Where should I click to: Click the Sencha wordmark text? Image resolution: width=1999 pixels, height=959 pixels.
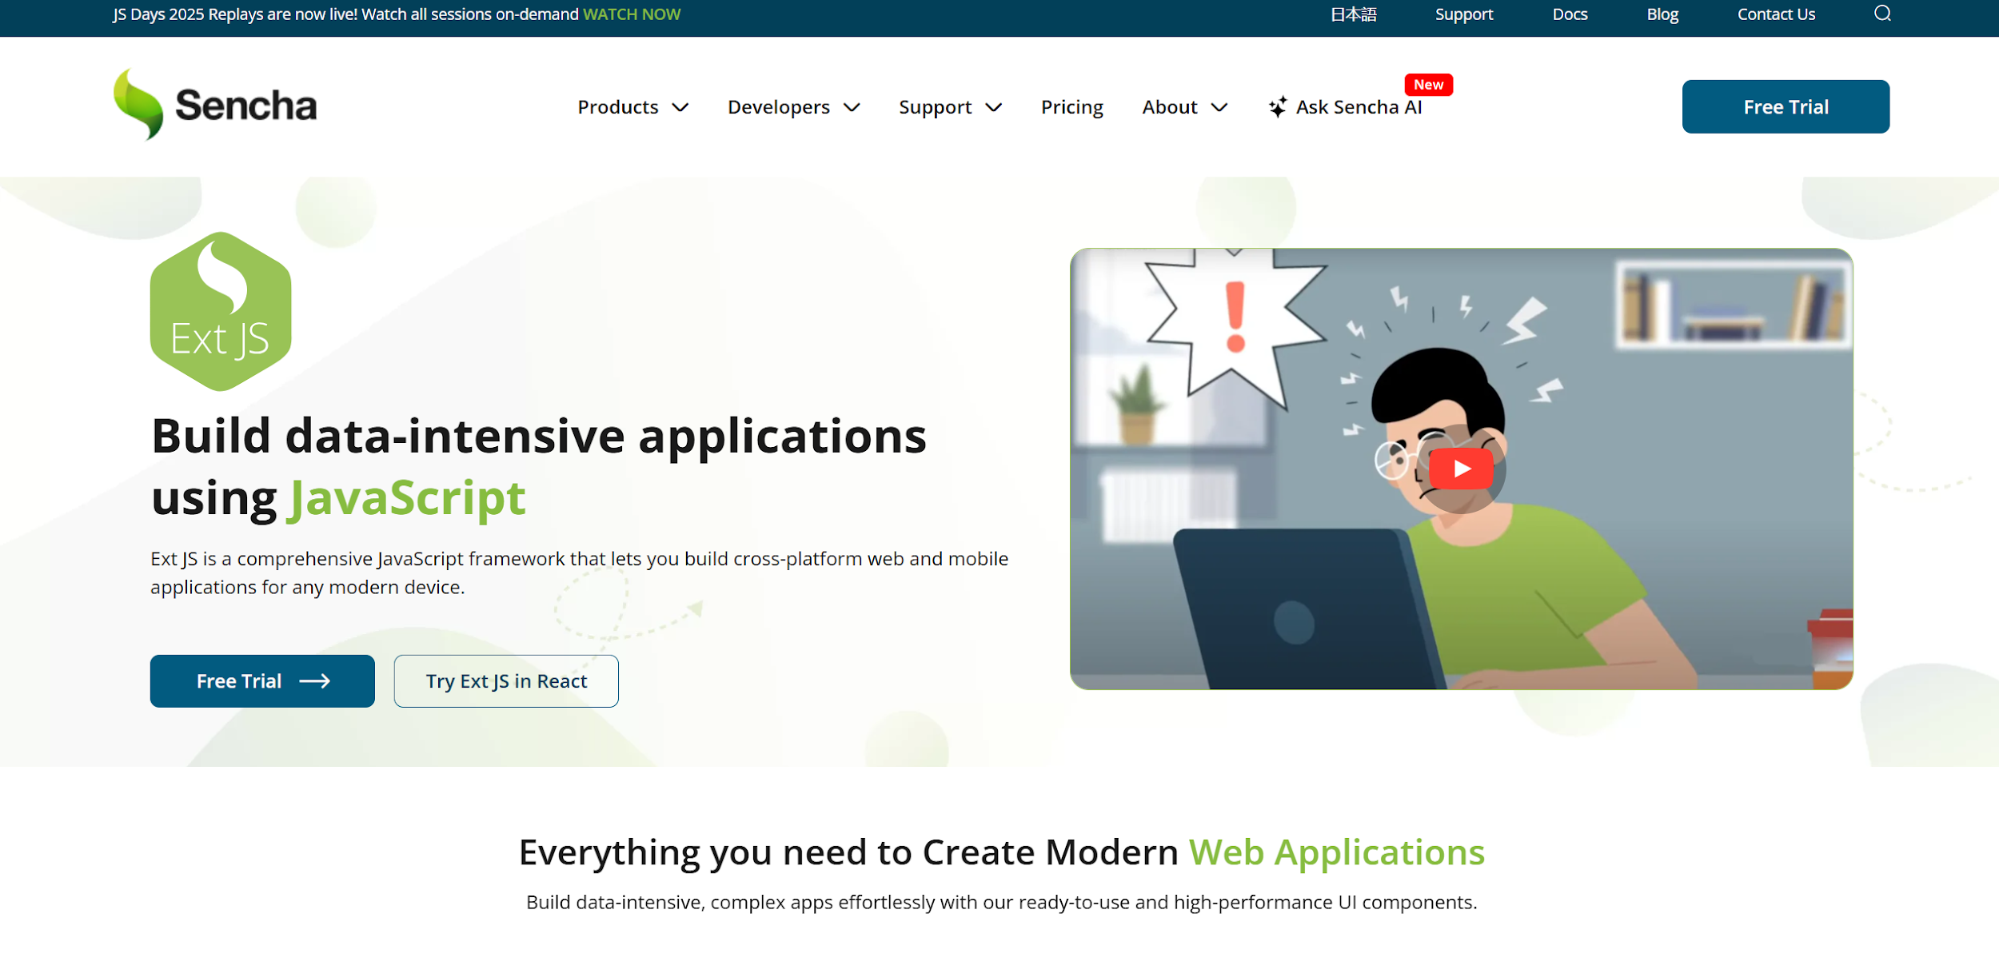246,105
